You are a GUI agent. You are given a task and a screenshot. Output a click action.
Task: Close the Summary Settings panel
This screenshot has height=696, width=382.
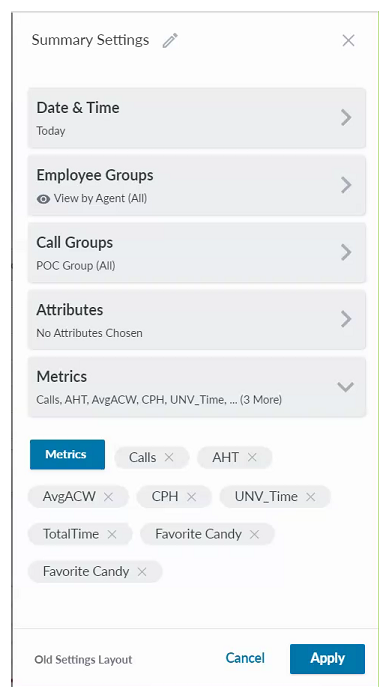348,40
